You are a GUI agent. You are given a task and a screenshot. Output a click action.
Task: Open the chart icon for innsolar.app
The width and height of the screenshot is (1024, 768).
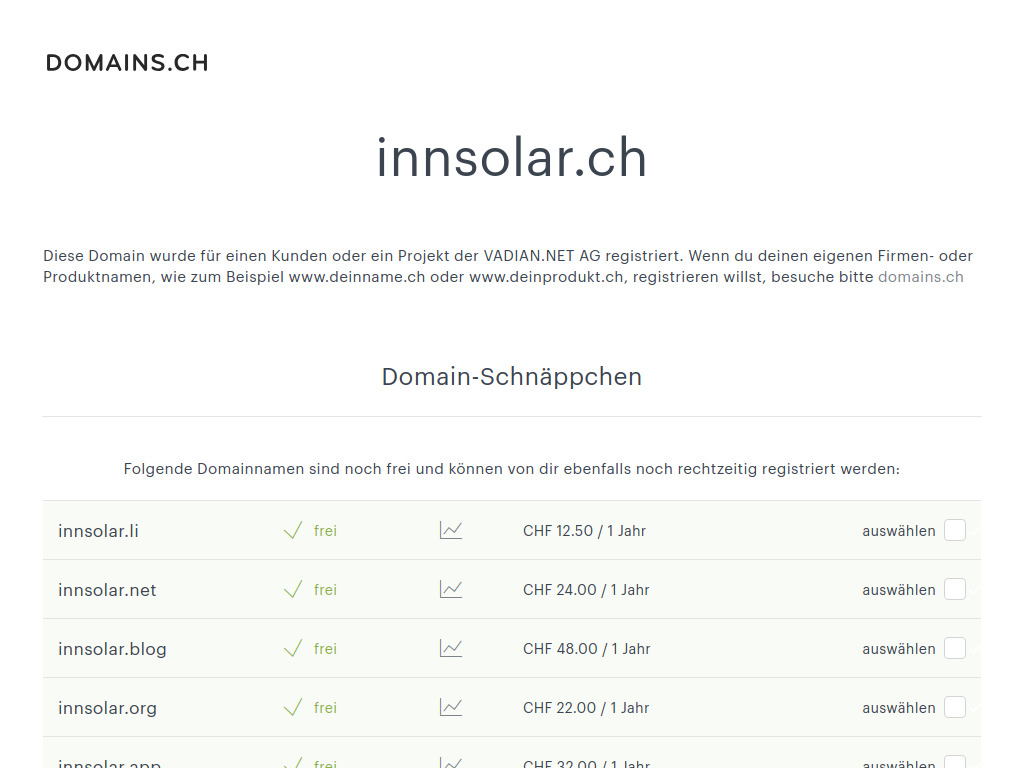tap(450, 762)
